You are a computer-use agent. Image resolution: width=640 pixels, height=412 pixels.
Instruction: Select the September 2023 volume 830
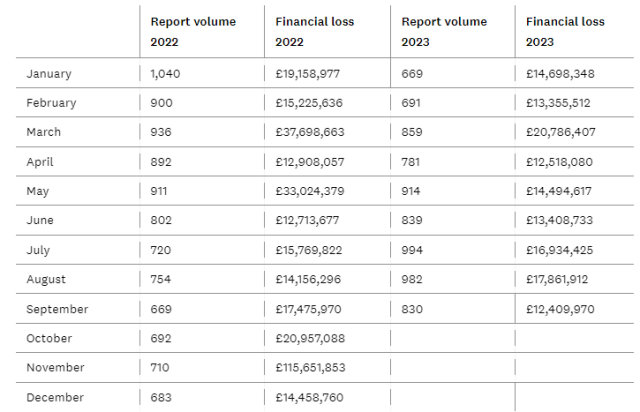pyautogui.click(x=412, y=309)
